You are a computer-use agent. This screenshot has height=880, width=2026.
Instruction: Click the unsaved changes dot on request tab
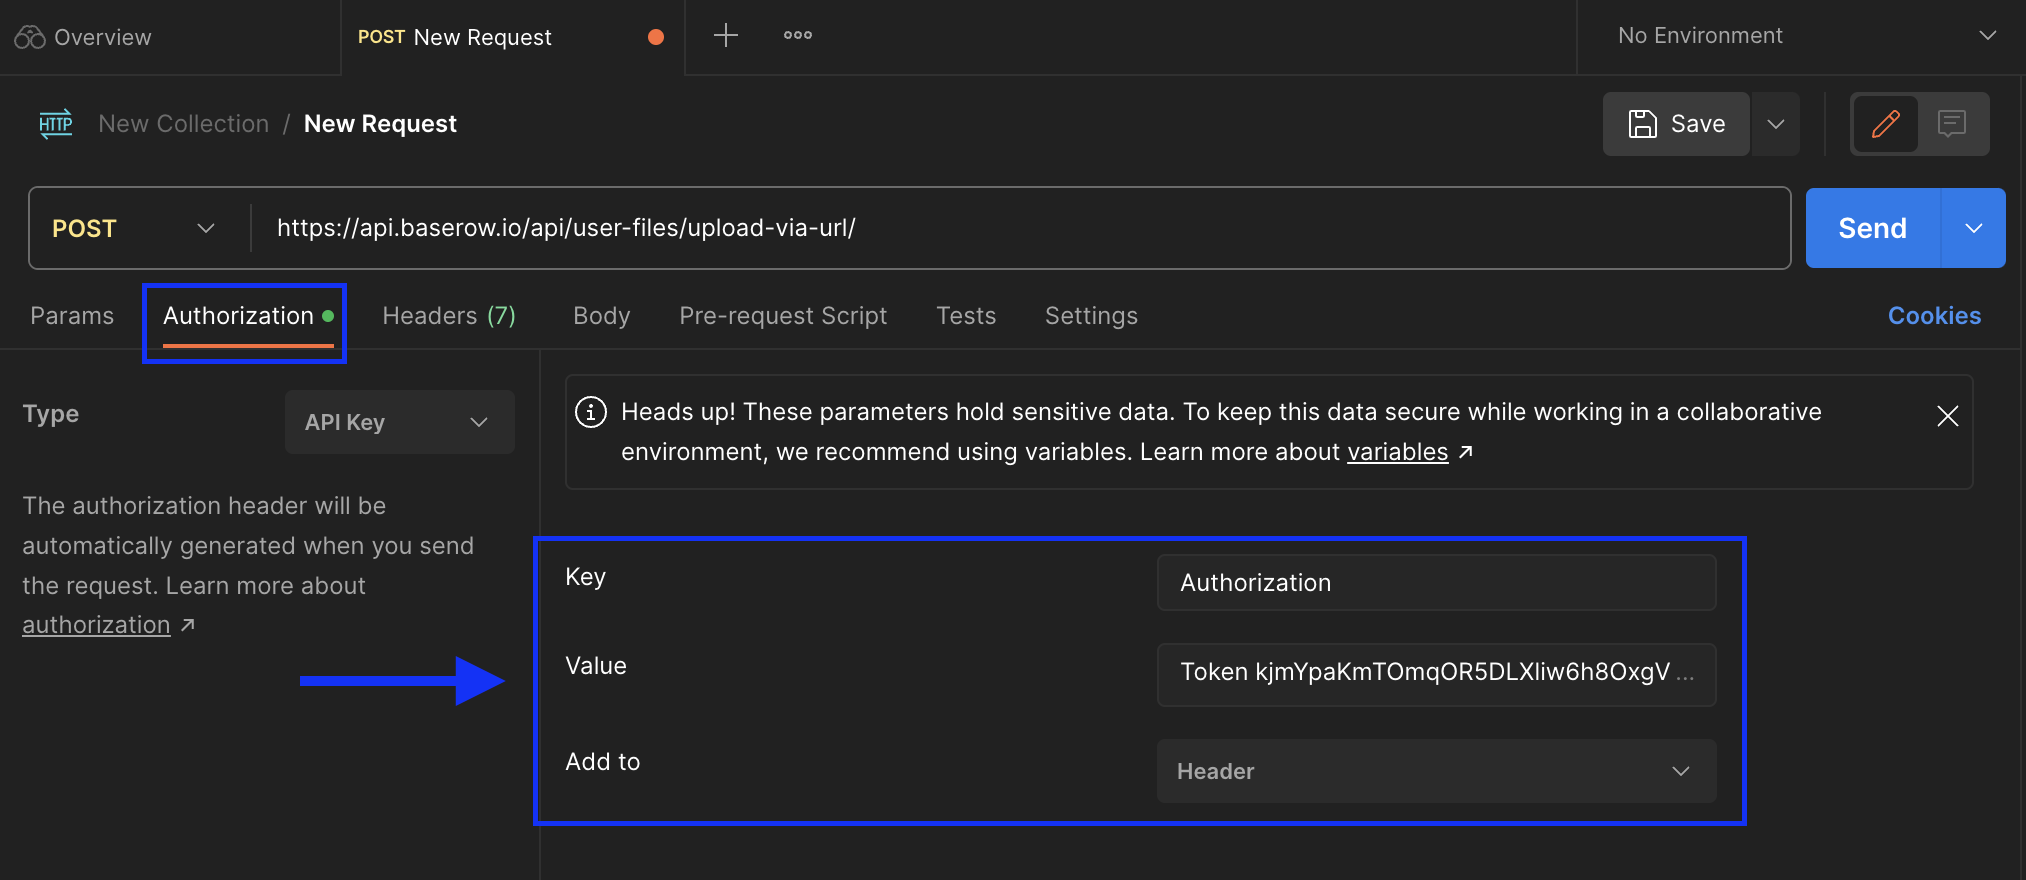coord(656,37)
